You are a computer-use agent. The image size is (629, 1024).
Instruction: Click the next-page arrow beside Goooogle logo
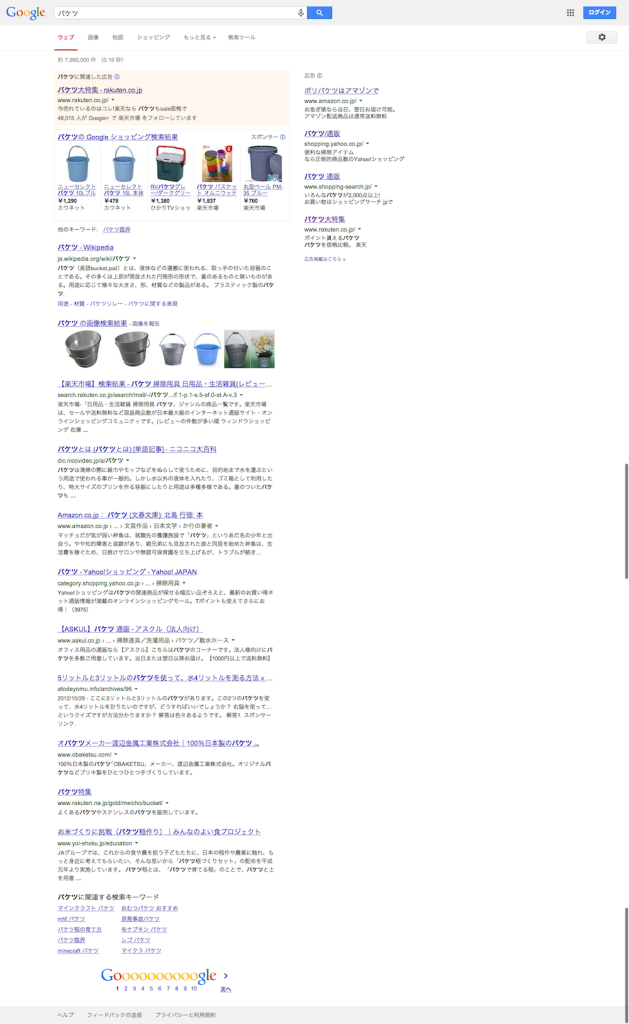[226, 976]
